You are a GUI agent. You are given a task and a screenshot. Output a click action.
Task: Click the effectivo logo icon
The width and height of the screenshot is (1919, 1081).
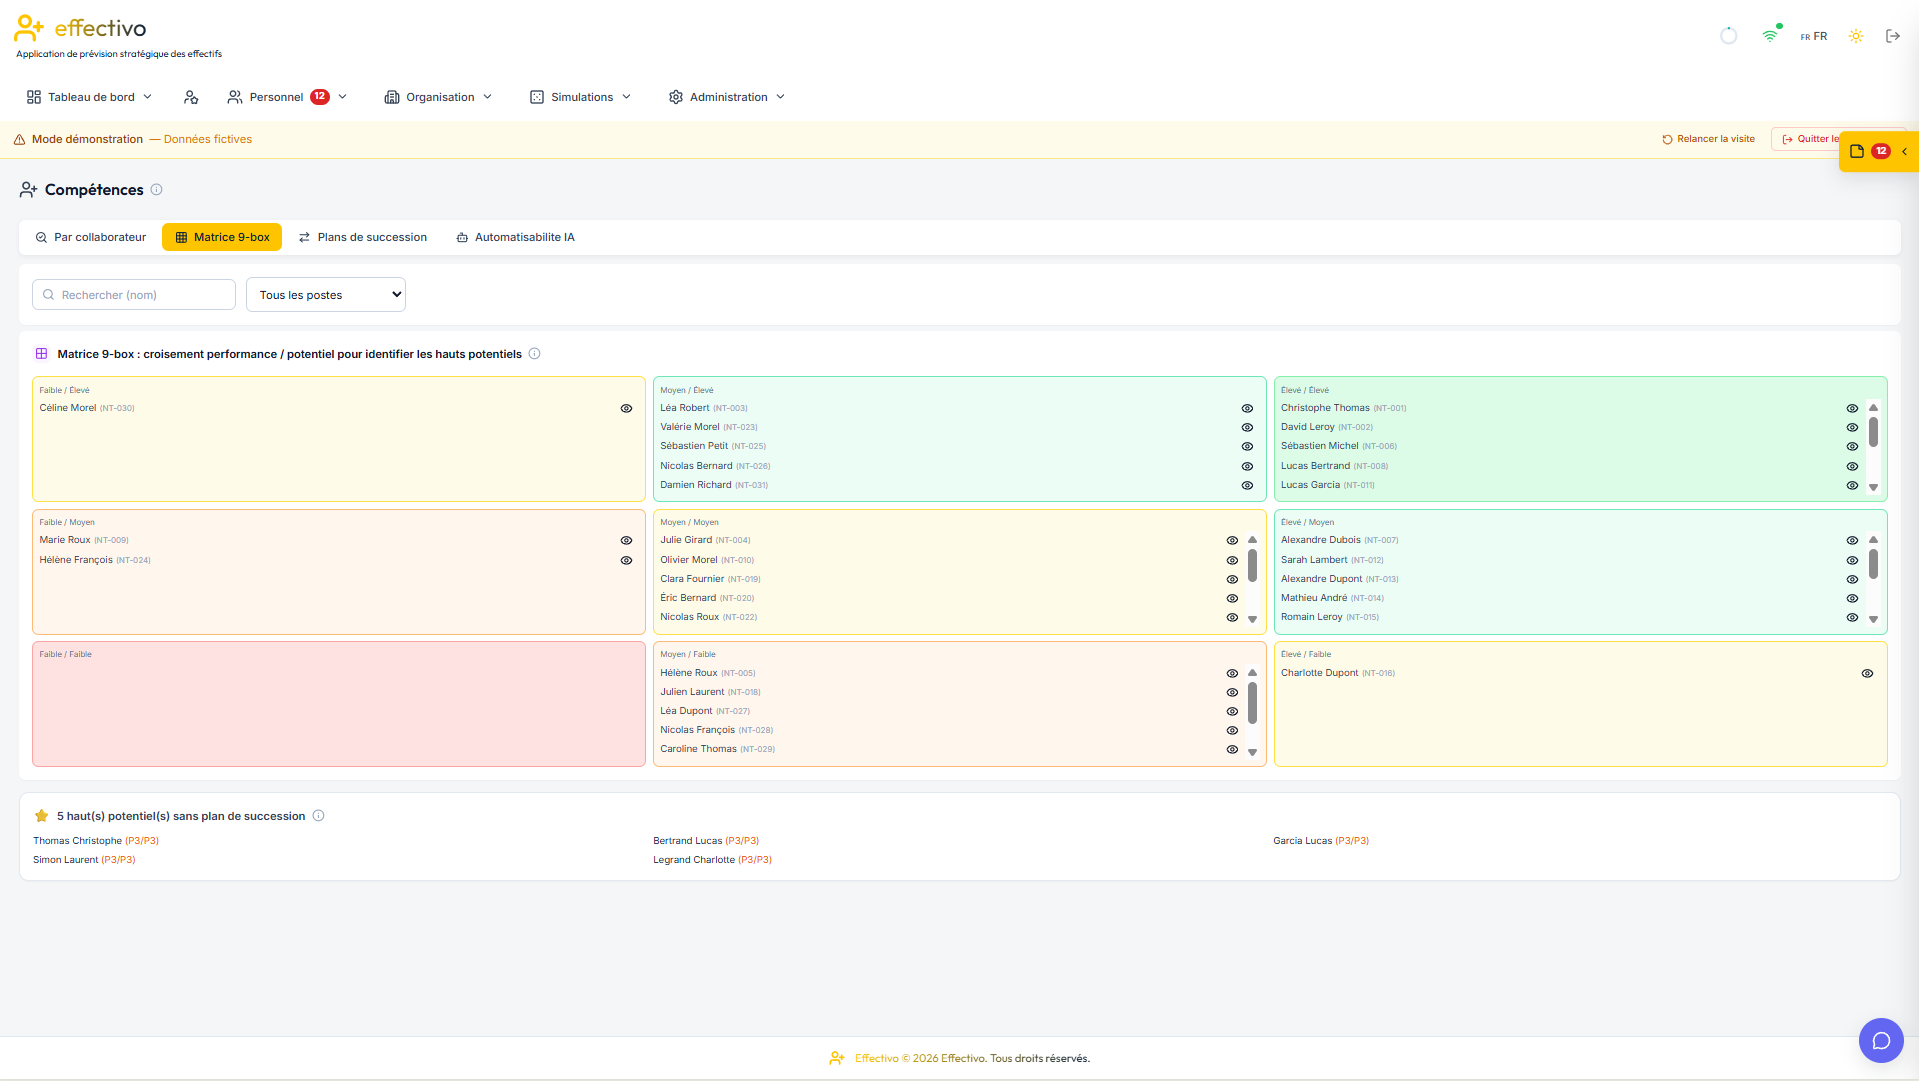[x=29, y=28]
